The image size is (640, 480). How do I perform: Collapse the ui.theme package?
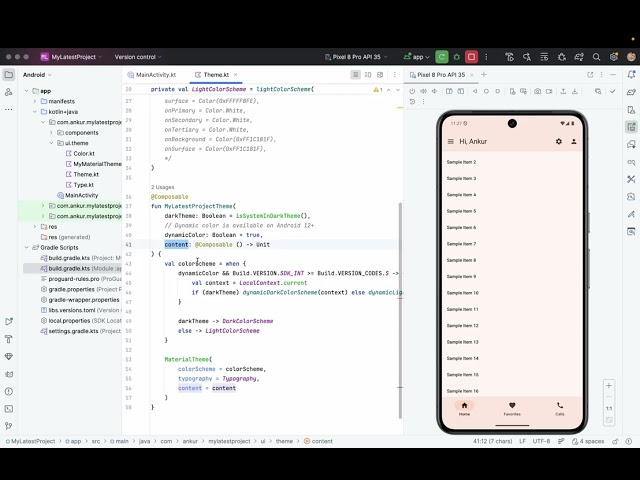click(51, 143)
